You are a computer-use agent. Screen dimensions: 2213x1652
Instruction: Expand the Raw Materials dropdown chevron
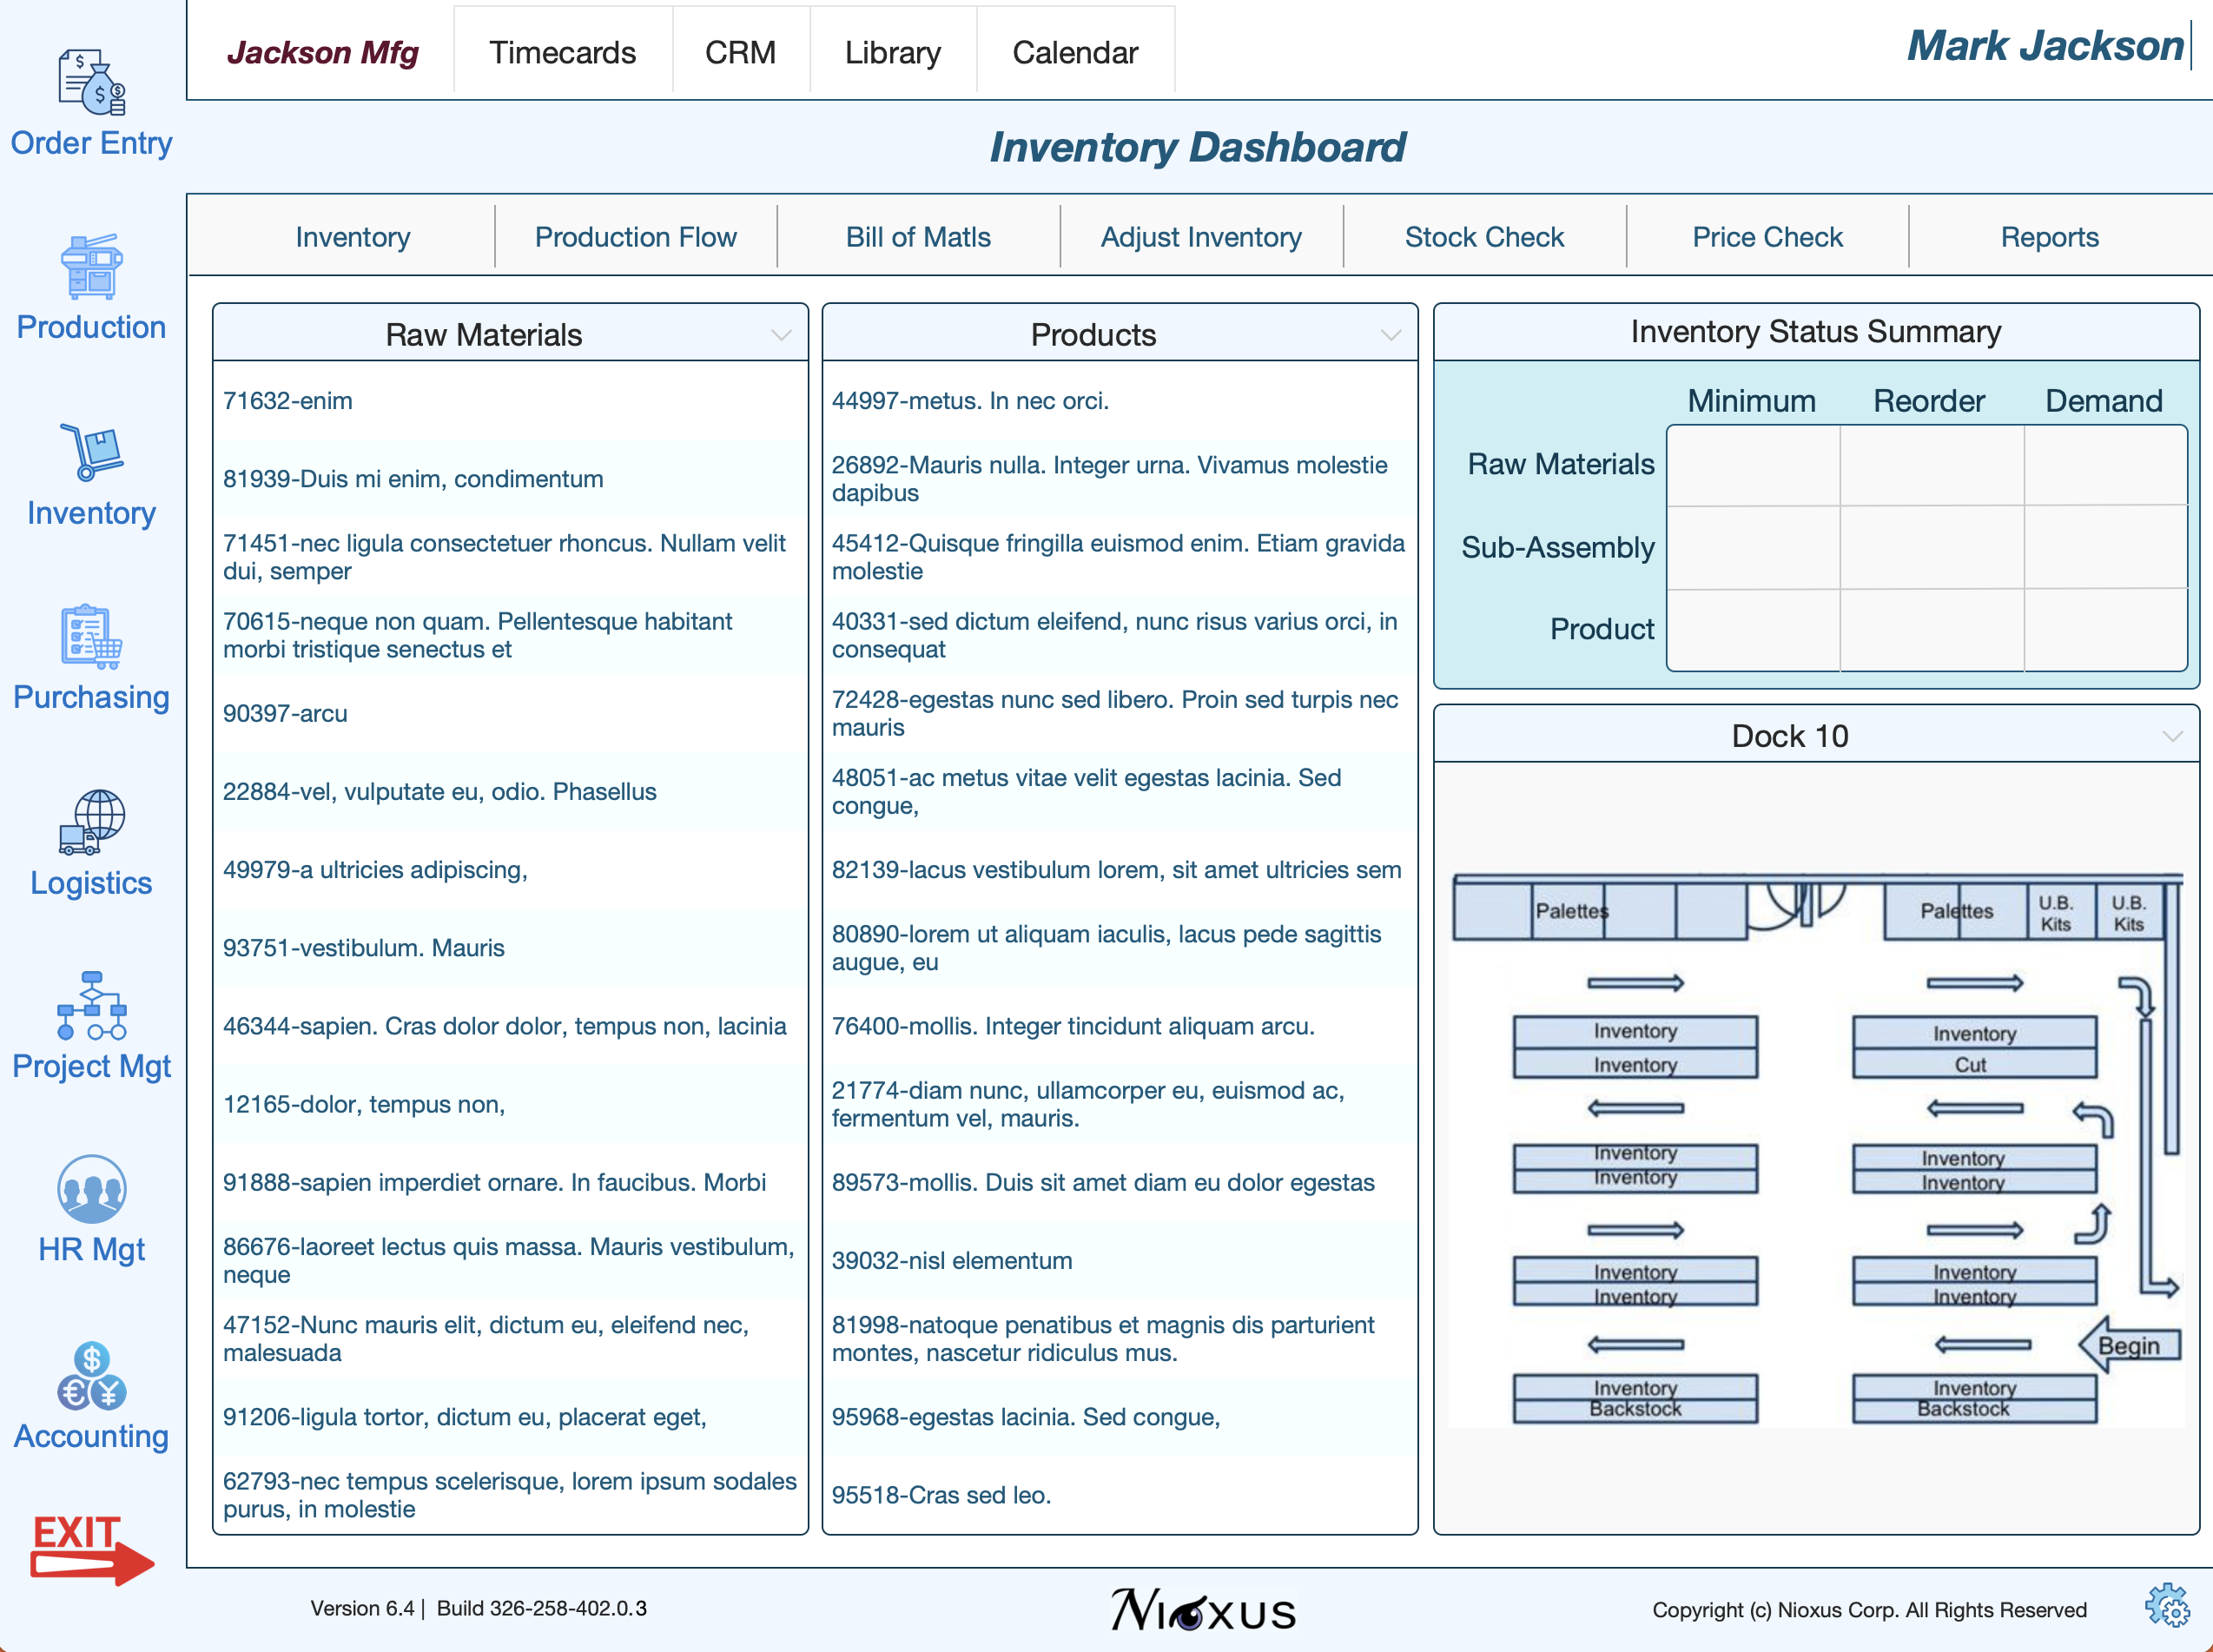click(x=781, y=335)
